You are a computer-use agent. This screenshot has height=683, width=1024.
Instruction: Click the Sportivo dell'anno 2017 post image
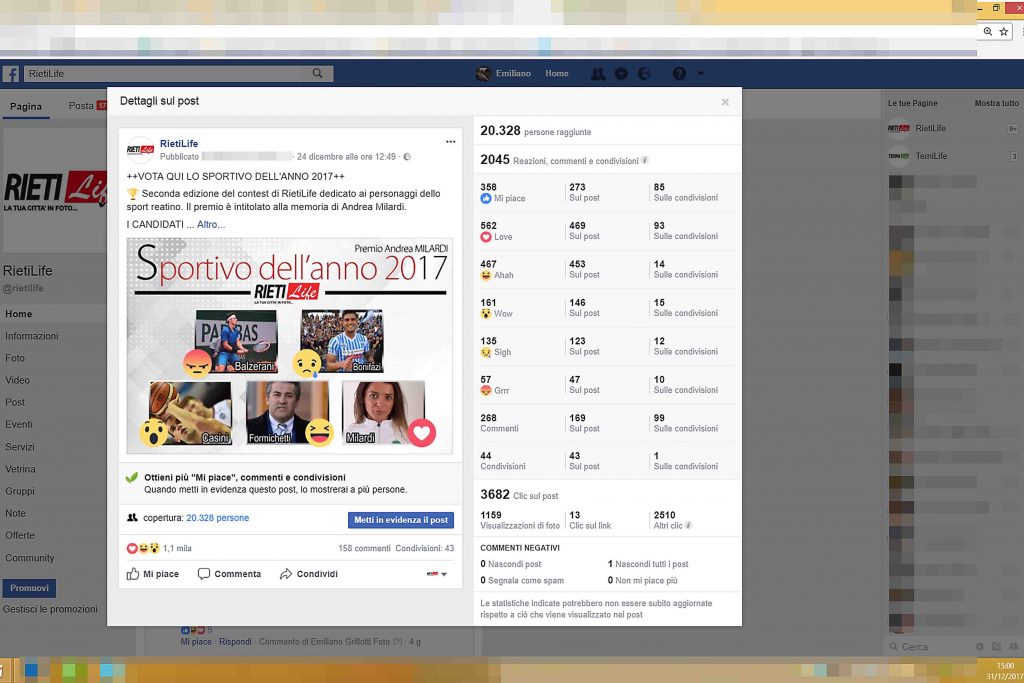[289, 345]
